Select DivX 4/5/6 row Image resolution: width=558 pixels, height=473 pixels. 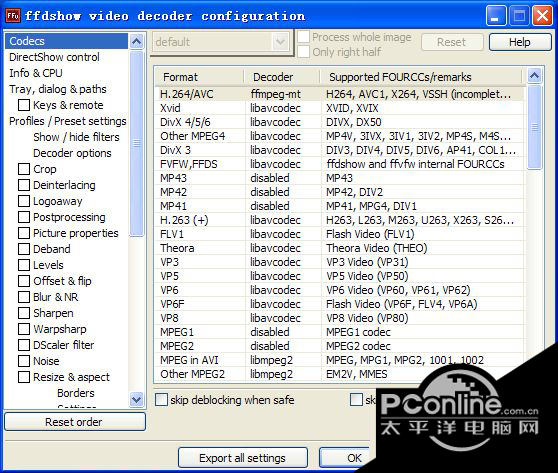pos(340,122)
